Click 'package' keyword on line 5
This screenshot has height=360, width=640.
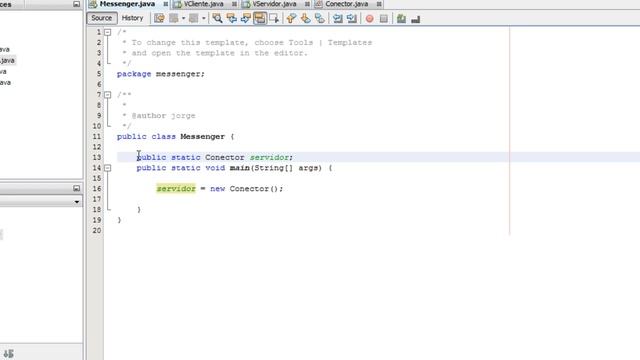[134, 74]
